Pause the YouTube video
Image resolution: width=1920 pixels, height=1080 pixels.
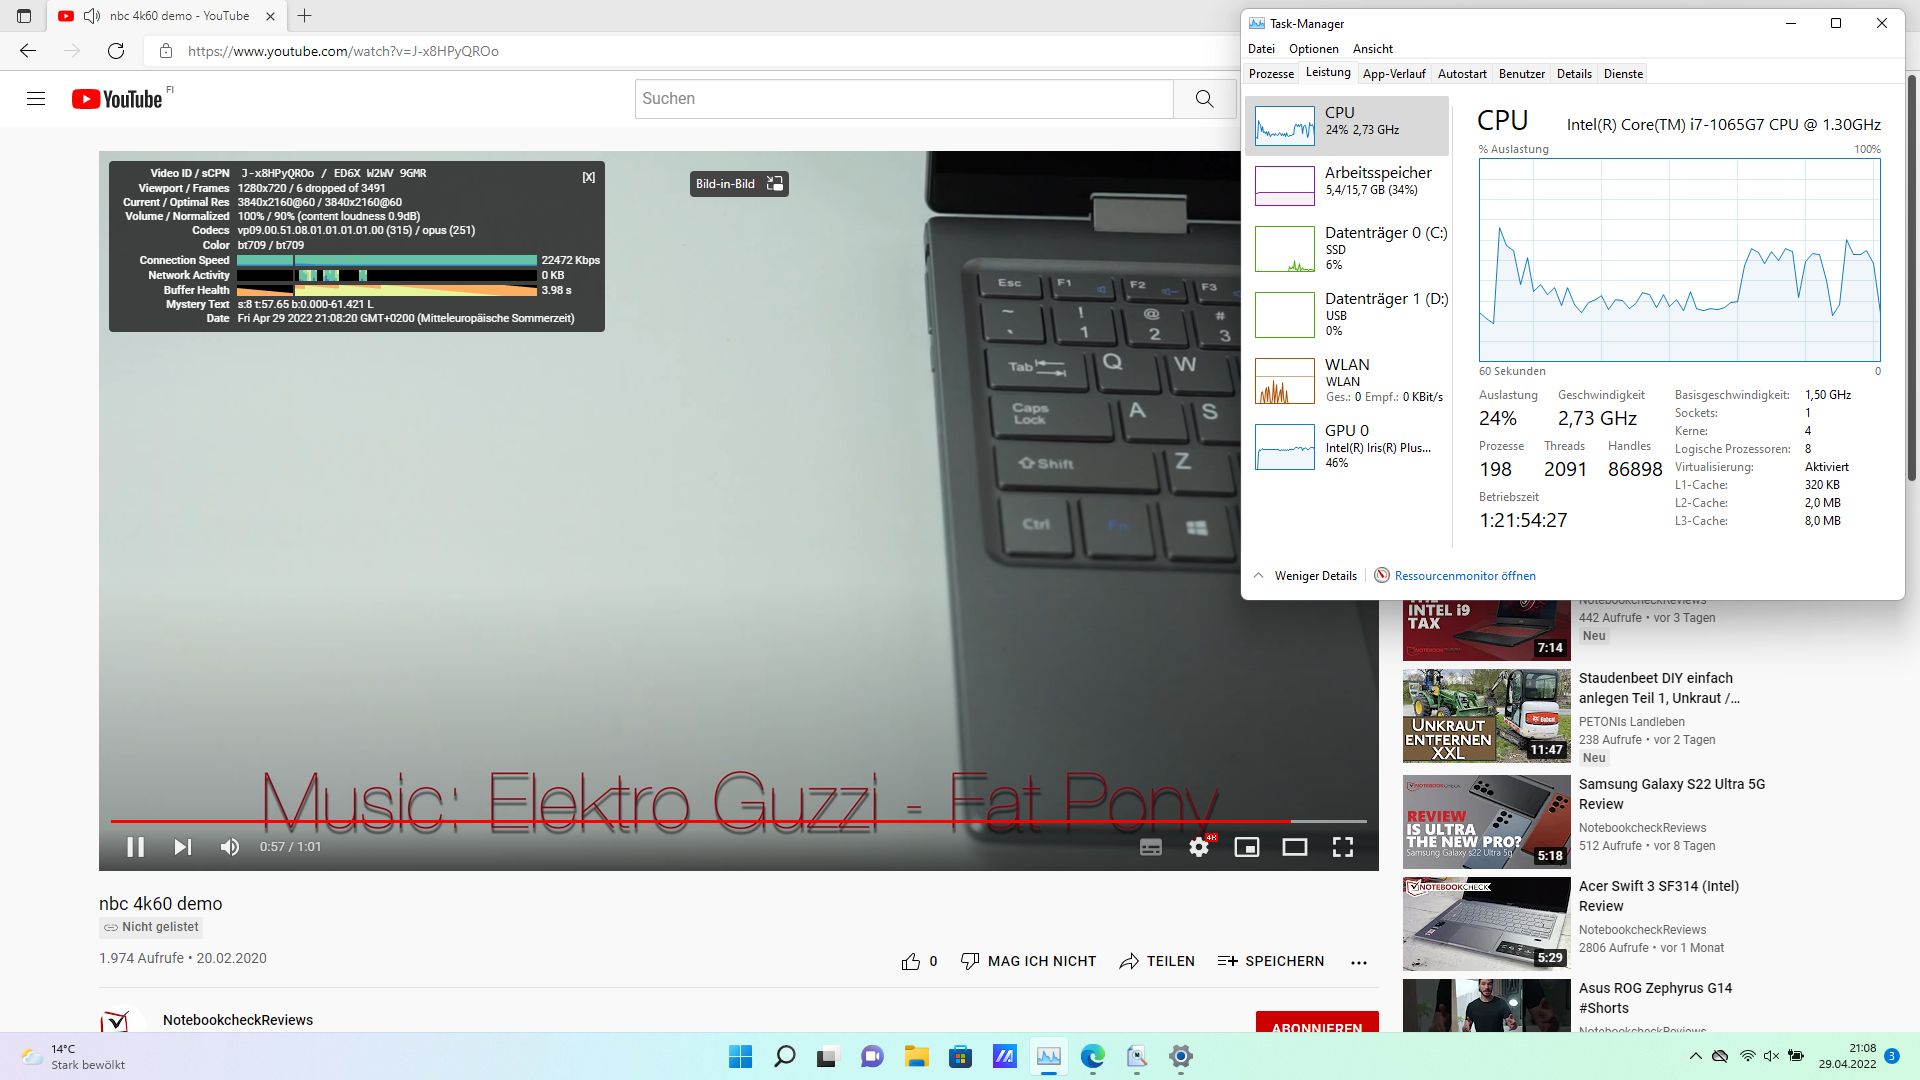pyautogui.click(x=136, y=847)
